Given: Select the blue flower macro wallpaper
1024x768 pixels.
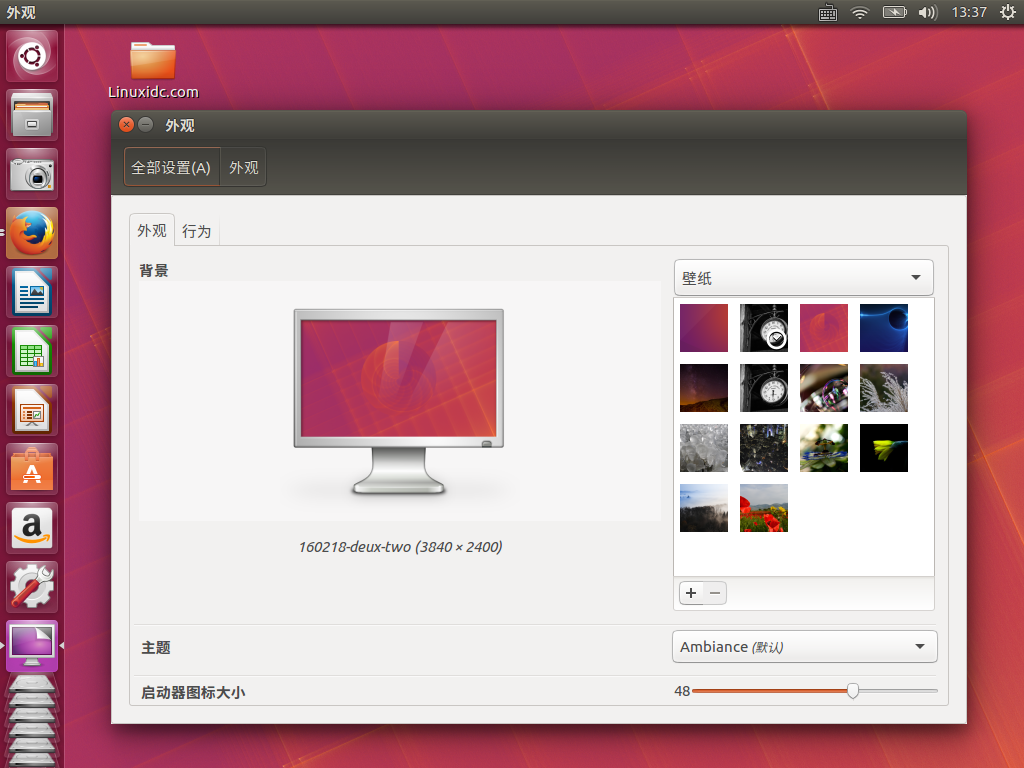Looking at the screenshot, I should point(824,448).
